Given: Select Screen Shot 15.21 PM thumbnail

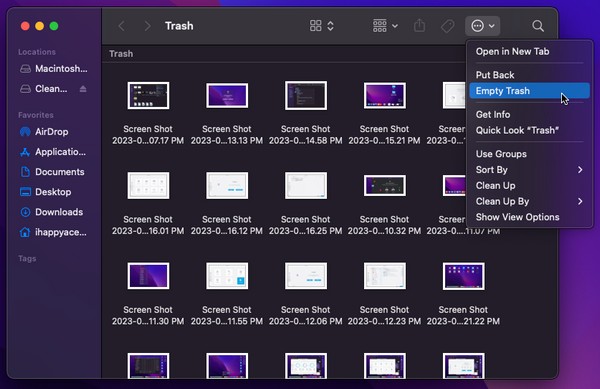Looking at the screenshot, I should pos(385,95).
